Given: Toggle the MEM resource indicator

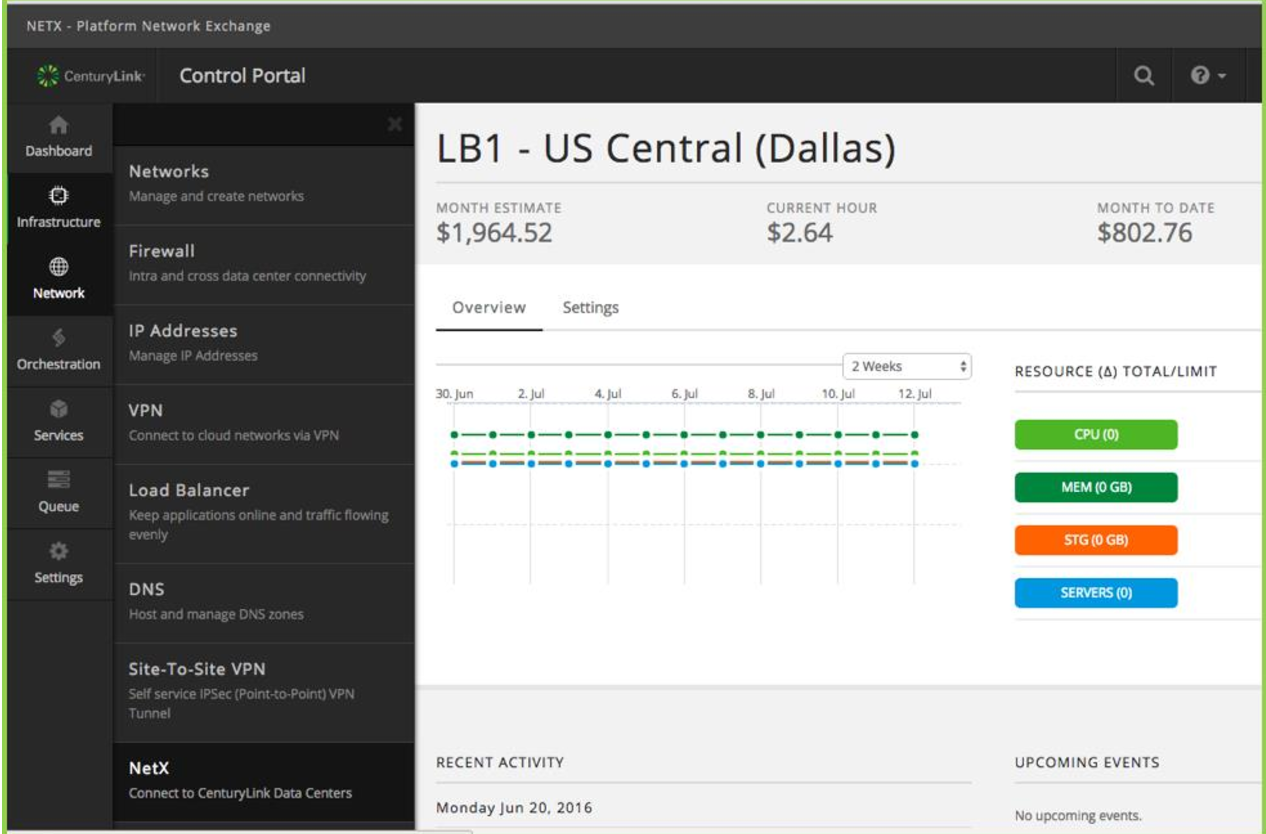Looking at the screenshot, I should point(1095,487).
